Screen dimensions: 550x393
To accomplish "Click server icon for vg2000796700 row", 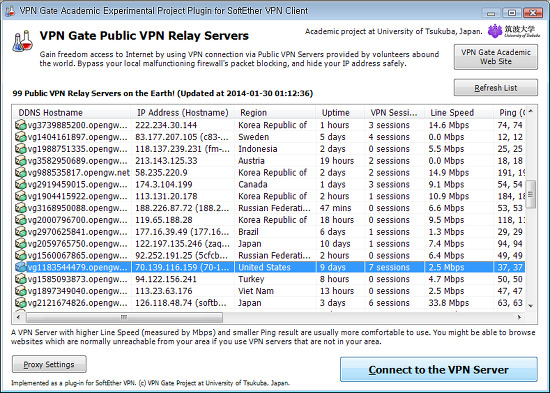I will 21,220.
